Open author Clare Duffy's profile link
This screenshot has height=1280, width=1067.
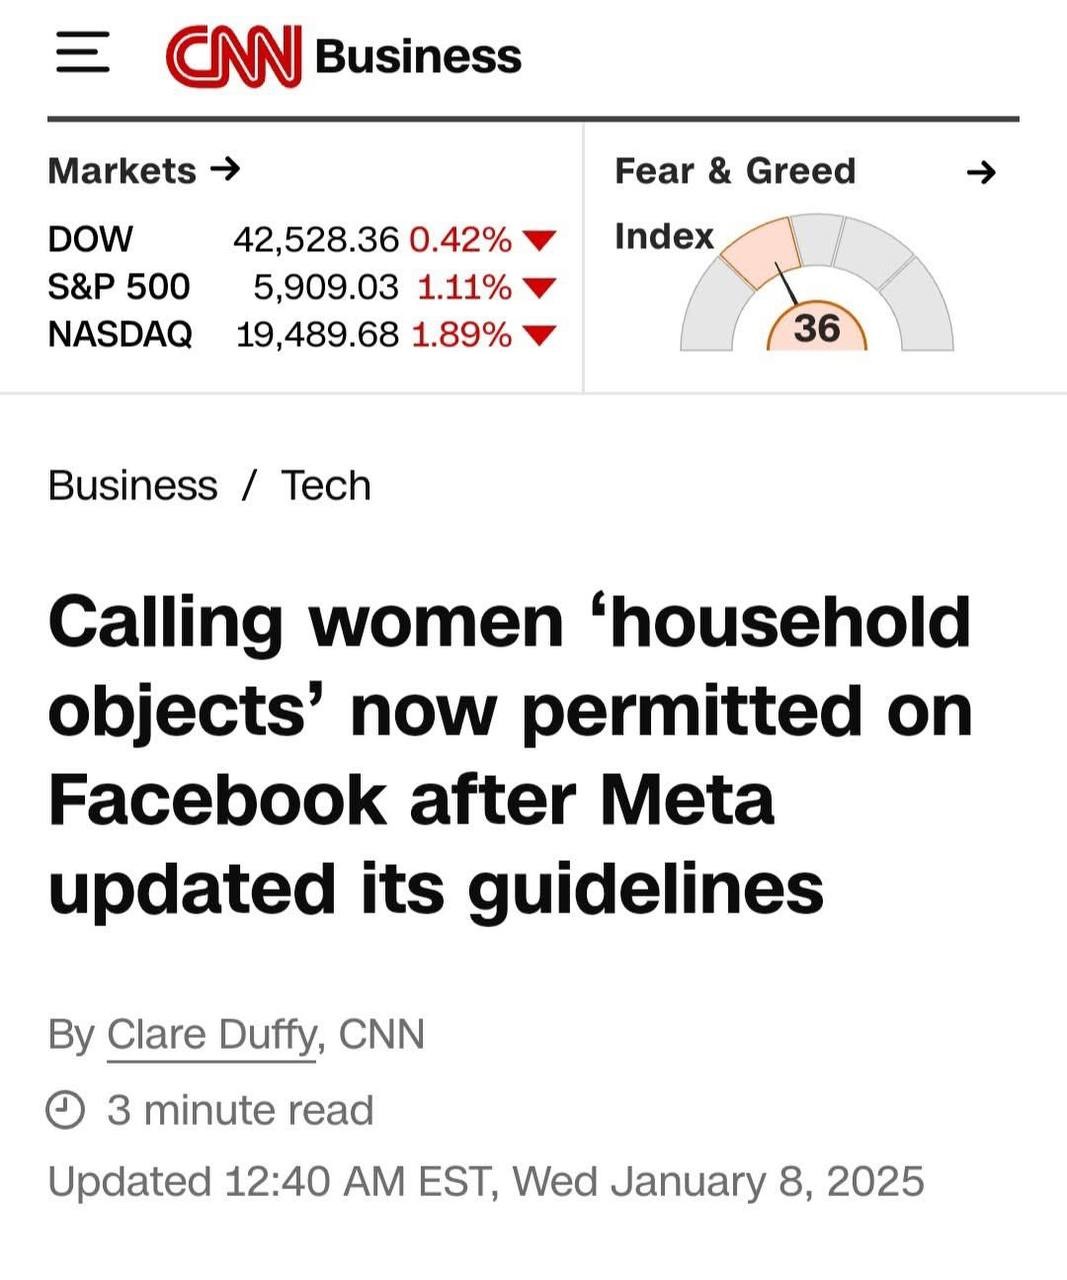pyautogui.click(x=211, y=1034)
